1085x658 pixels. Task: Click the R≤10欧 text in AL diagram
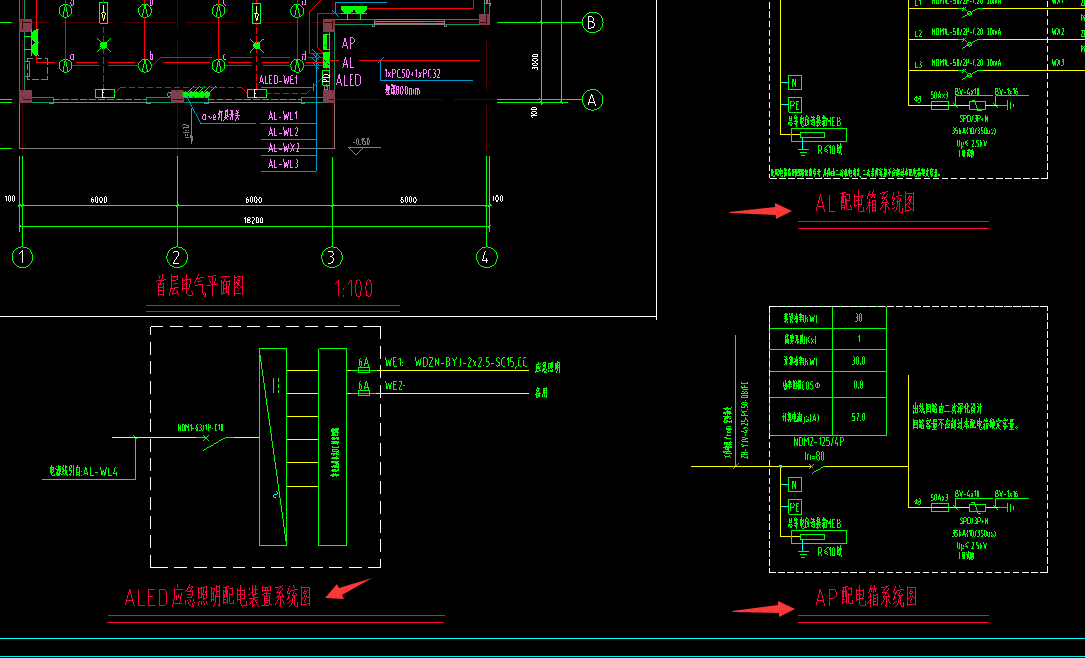tap(830, 149)
